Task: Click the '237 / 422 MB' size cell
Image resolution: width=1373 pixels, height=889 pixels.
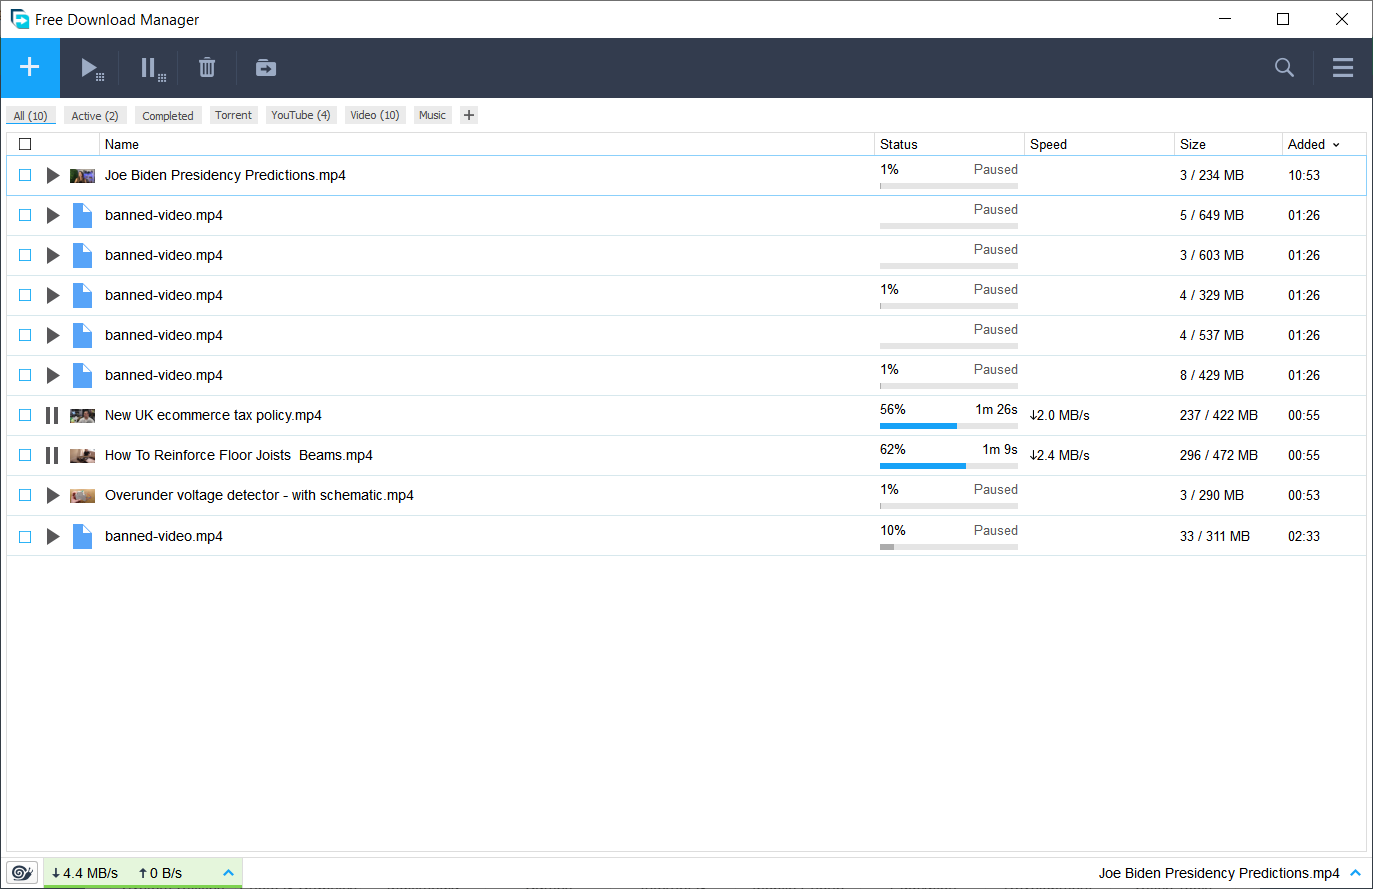Action: point(1219,415)
